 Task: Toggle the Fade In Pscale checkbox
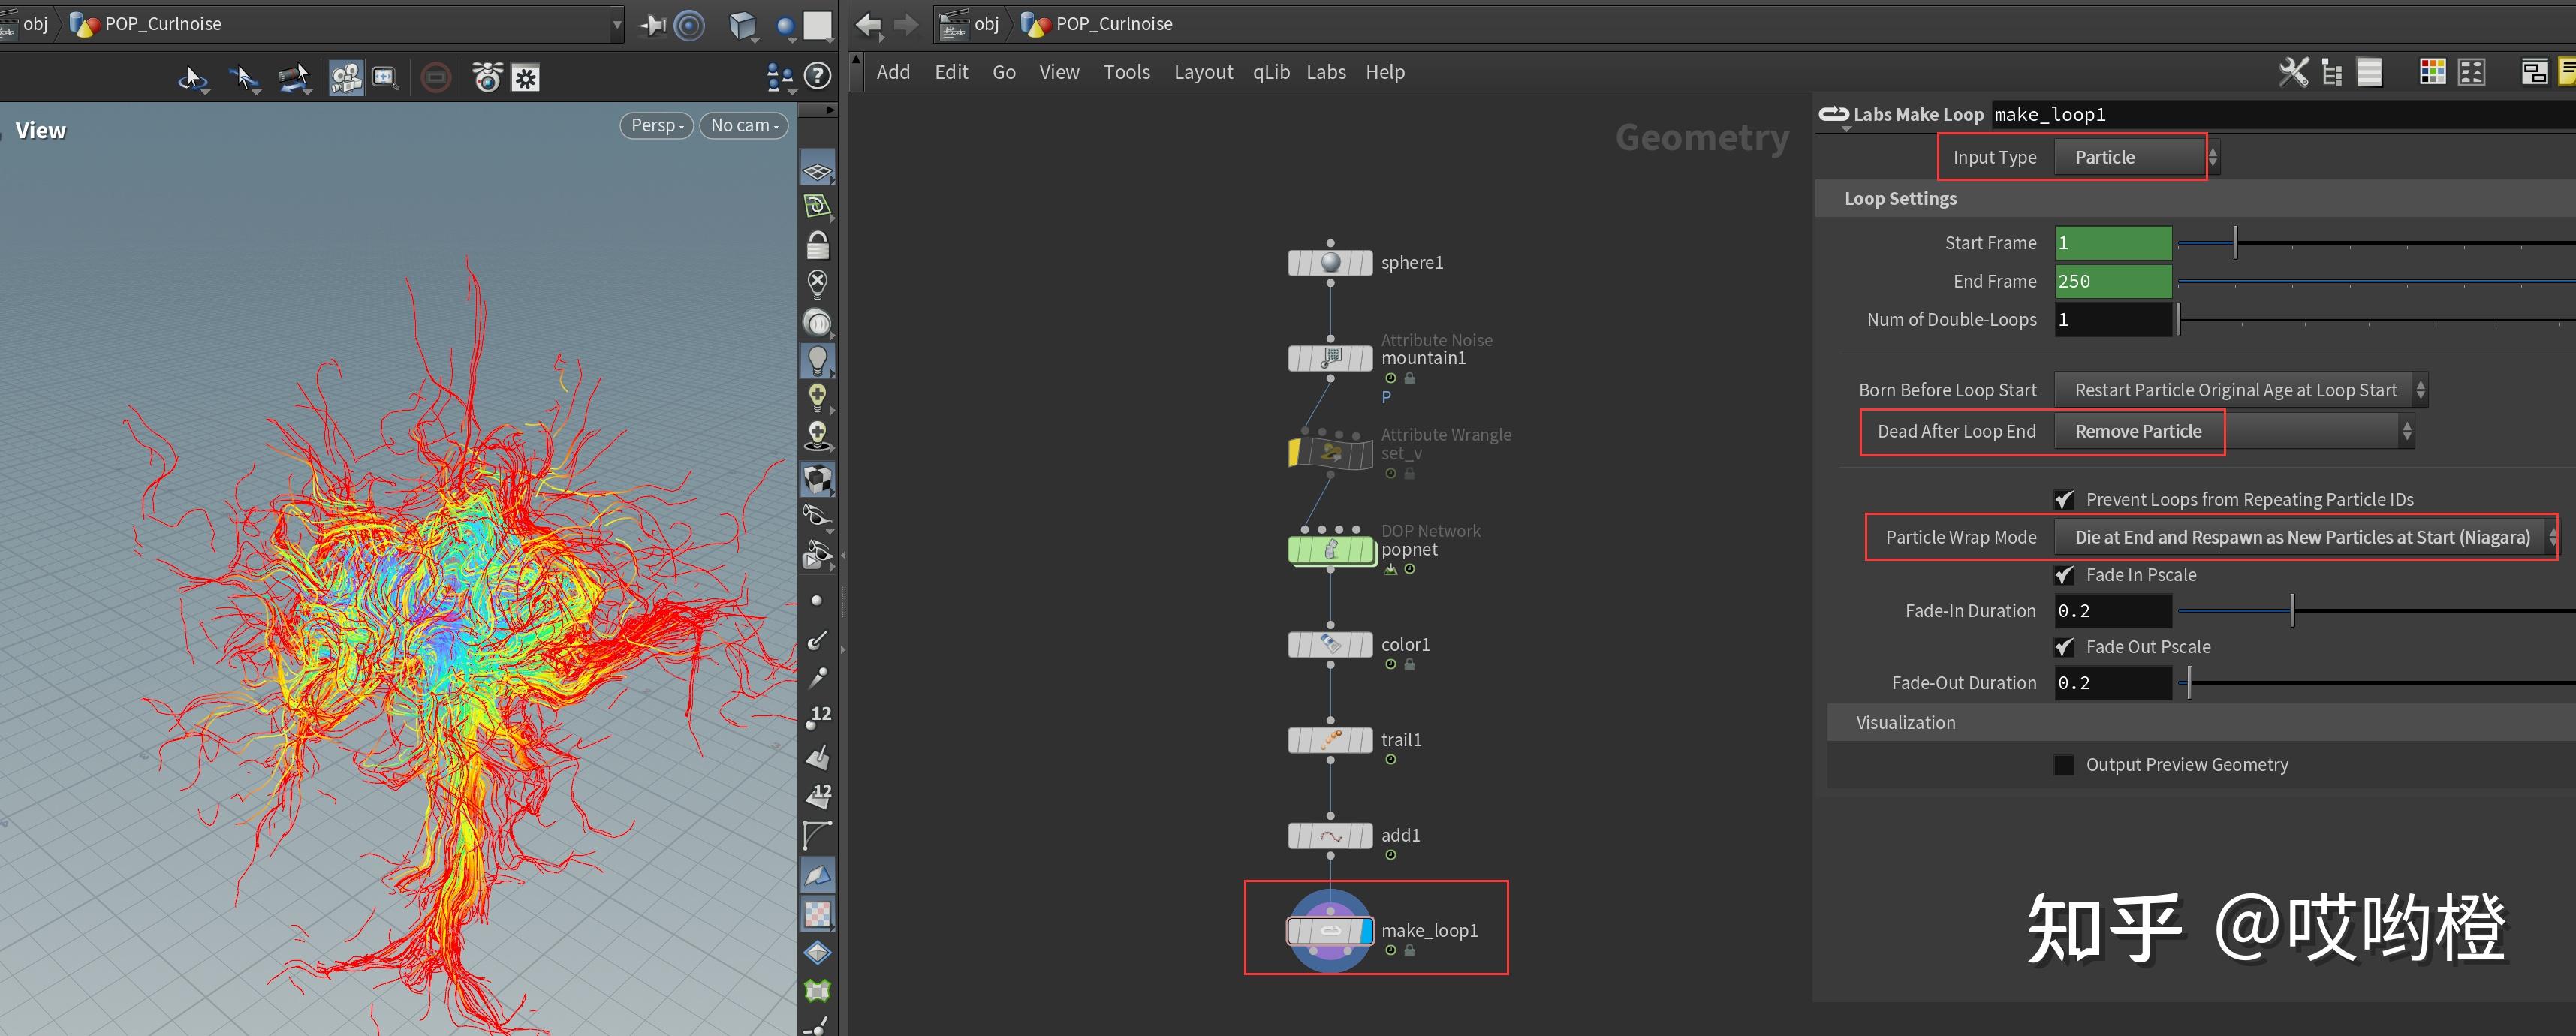[x=2063, y=575]
